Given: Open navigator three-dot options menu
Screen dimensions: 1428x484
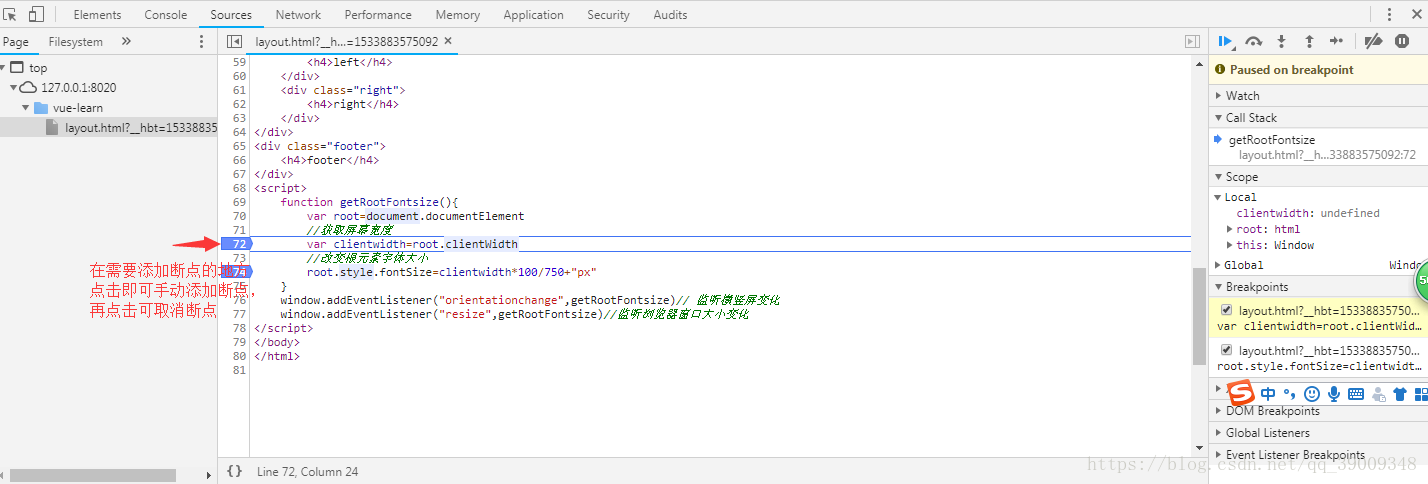Looking at the screenshot, I should tap(201, 42).
